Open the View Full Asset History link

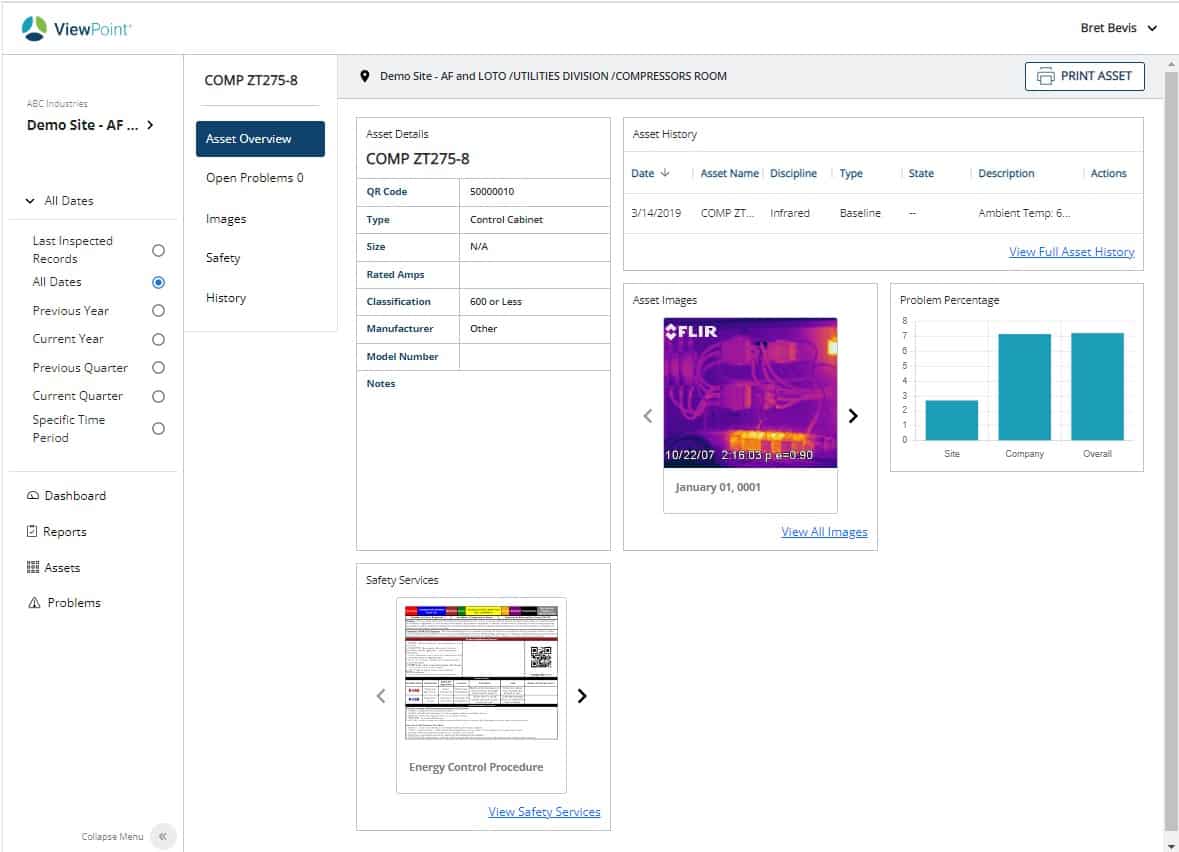click(1071, 252)
